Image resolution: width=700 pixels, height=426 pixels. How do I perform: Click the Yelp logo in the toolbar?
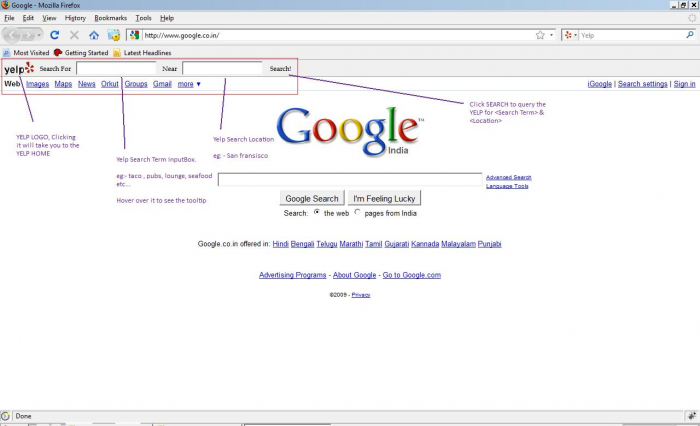(x=19, y=69)
